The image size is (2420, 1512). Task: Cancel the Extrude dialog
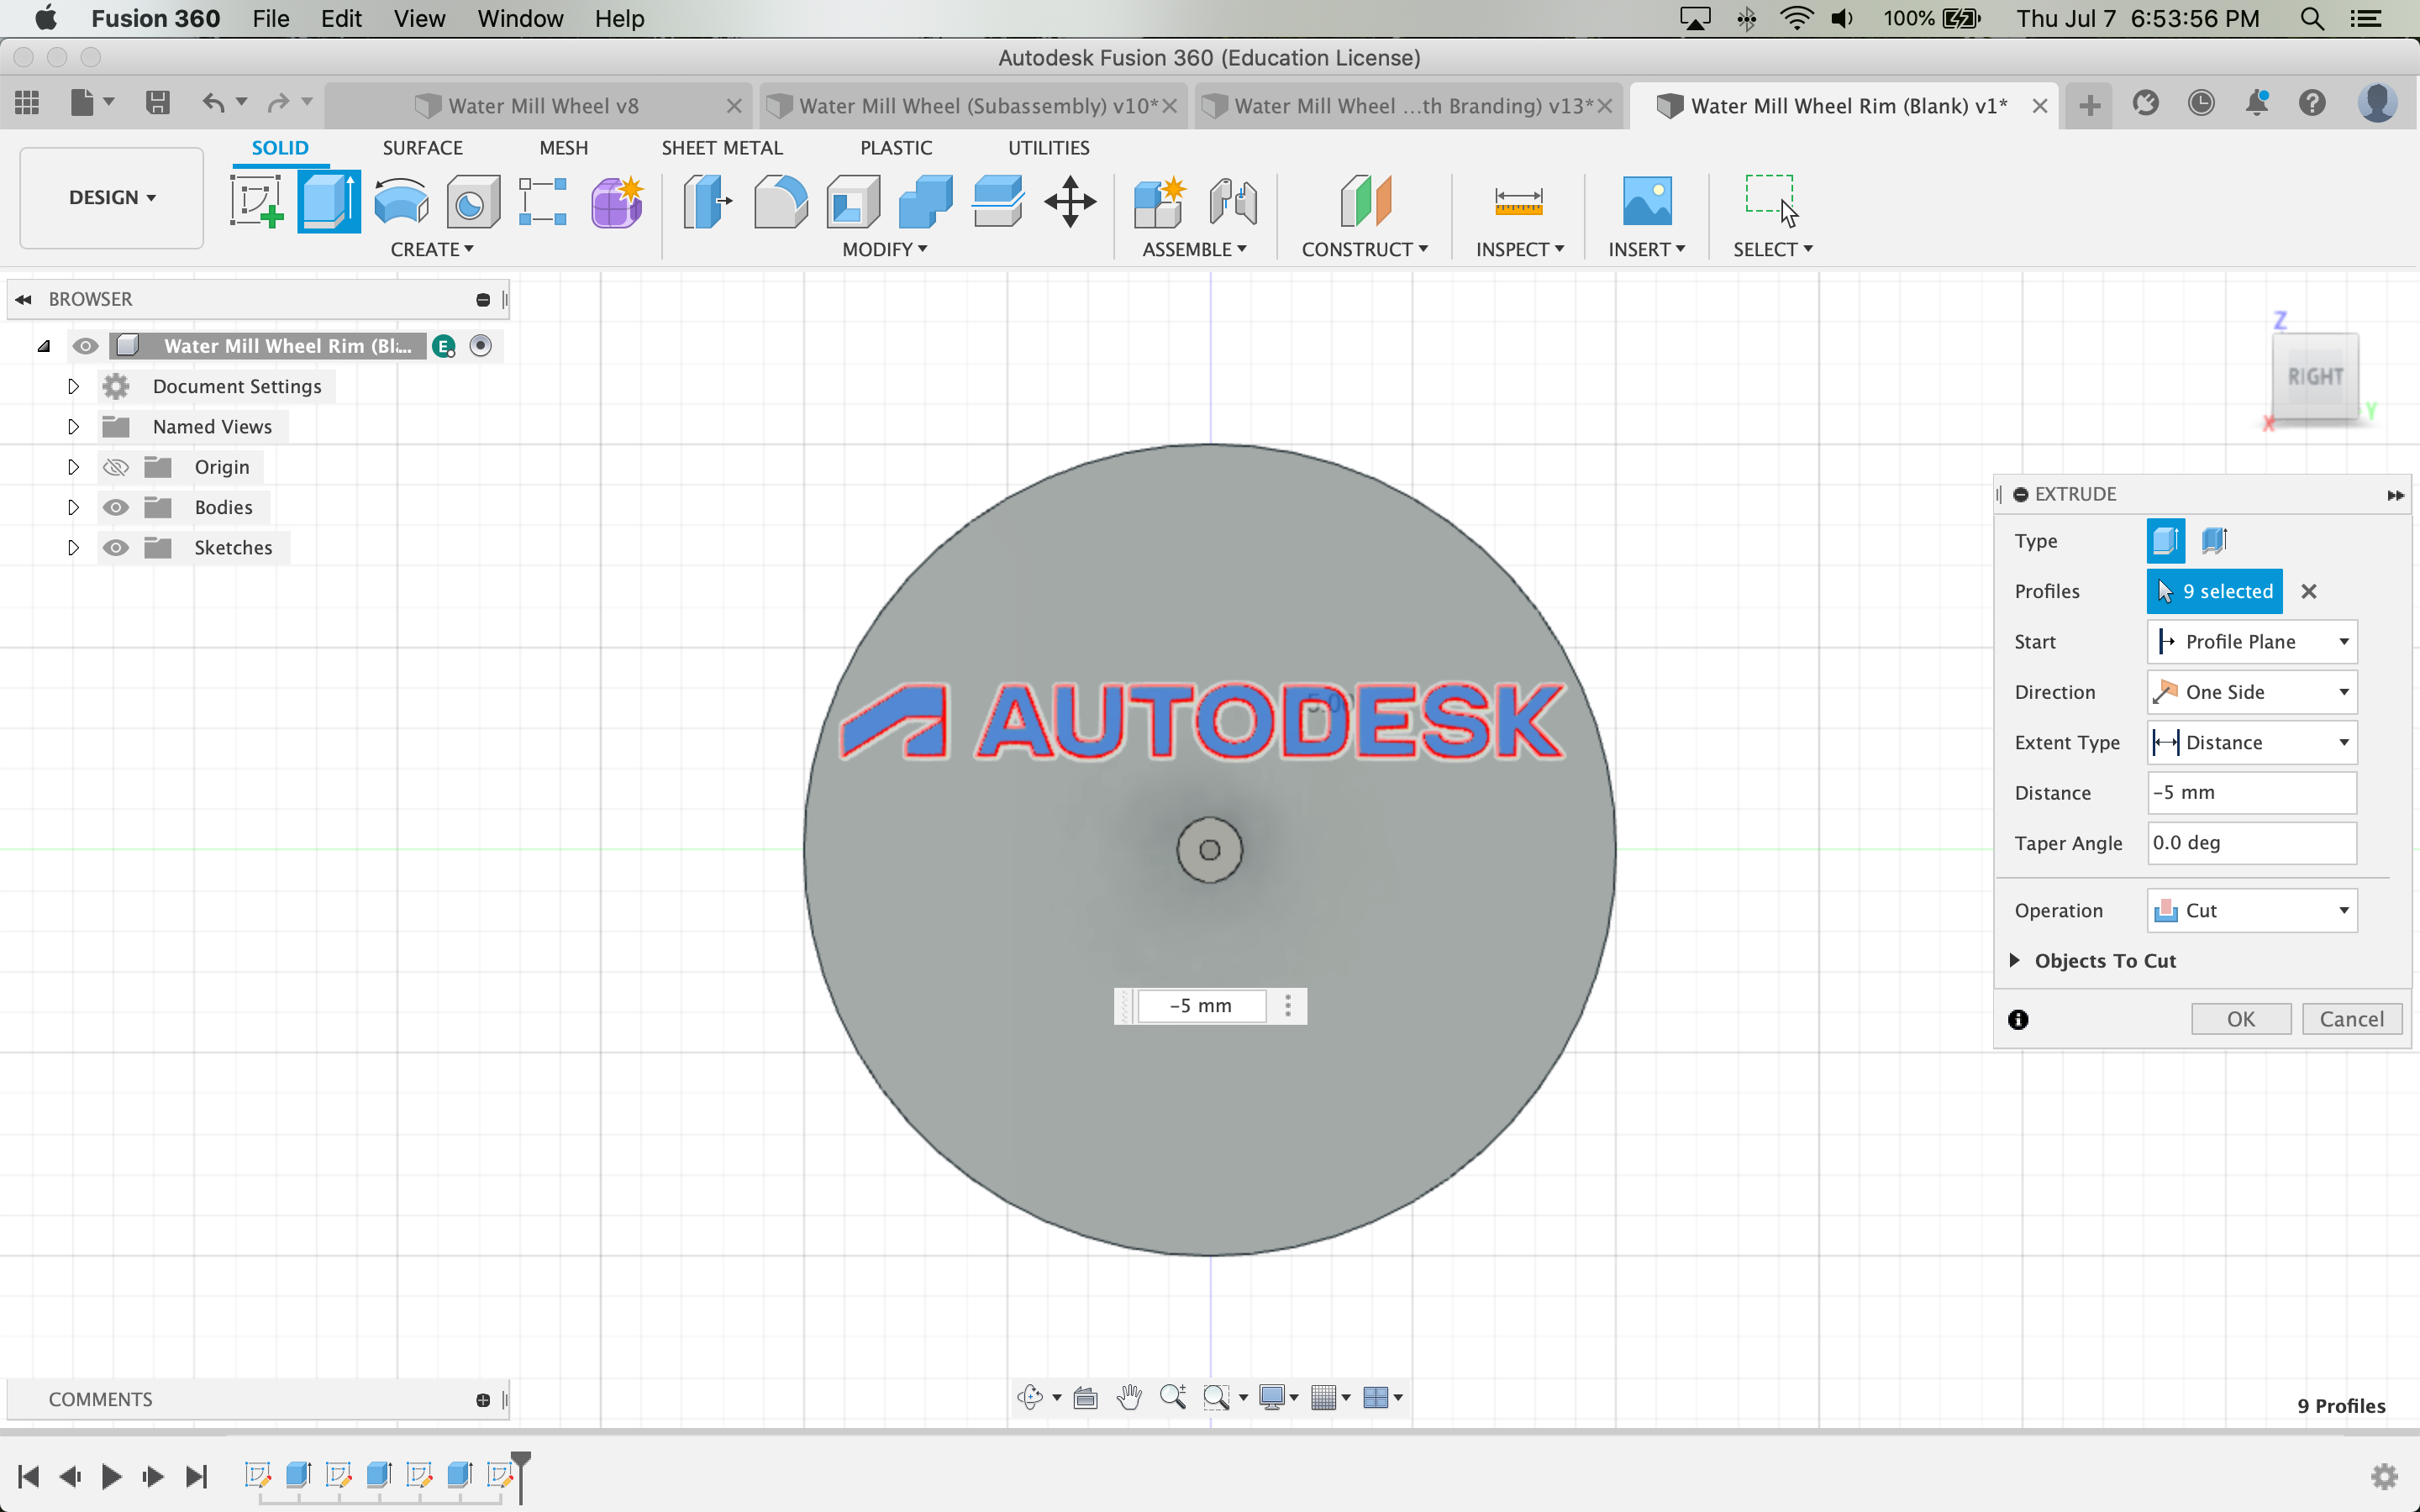2351,1018
